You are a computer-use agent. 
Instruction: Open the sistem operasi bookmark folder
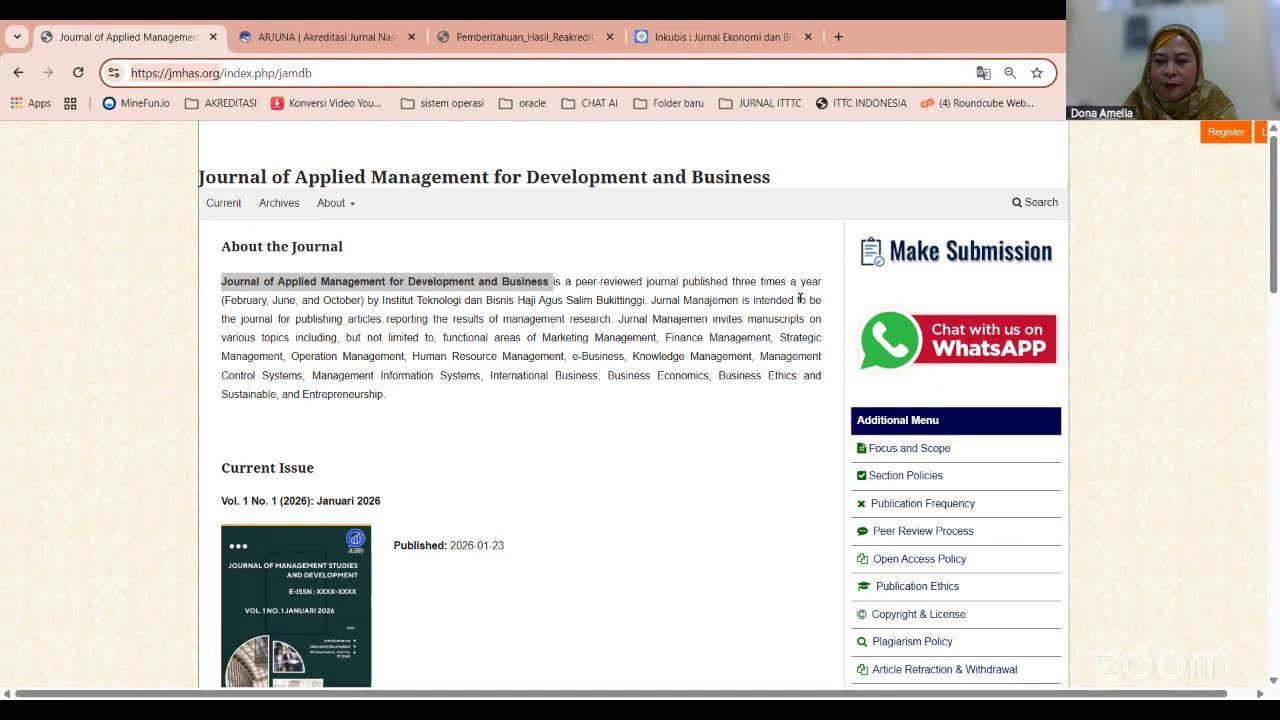coord(442,103)
